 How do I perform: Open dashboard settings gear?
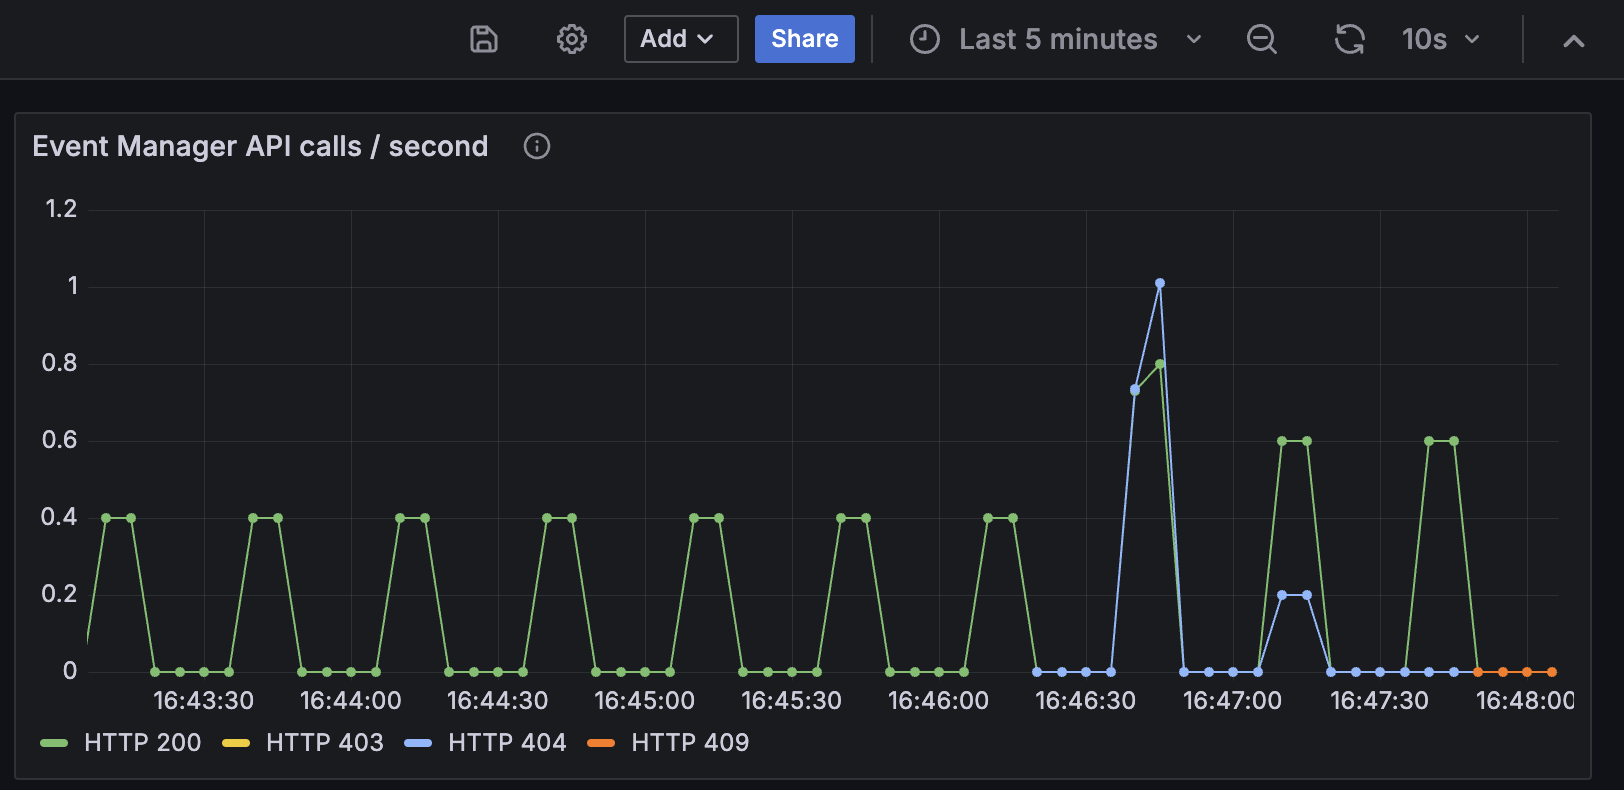click(572, 39)
